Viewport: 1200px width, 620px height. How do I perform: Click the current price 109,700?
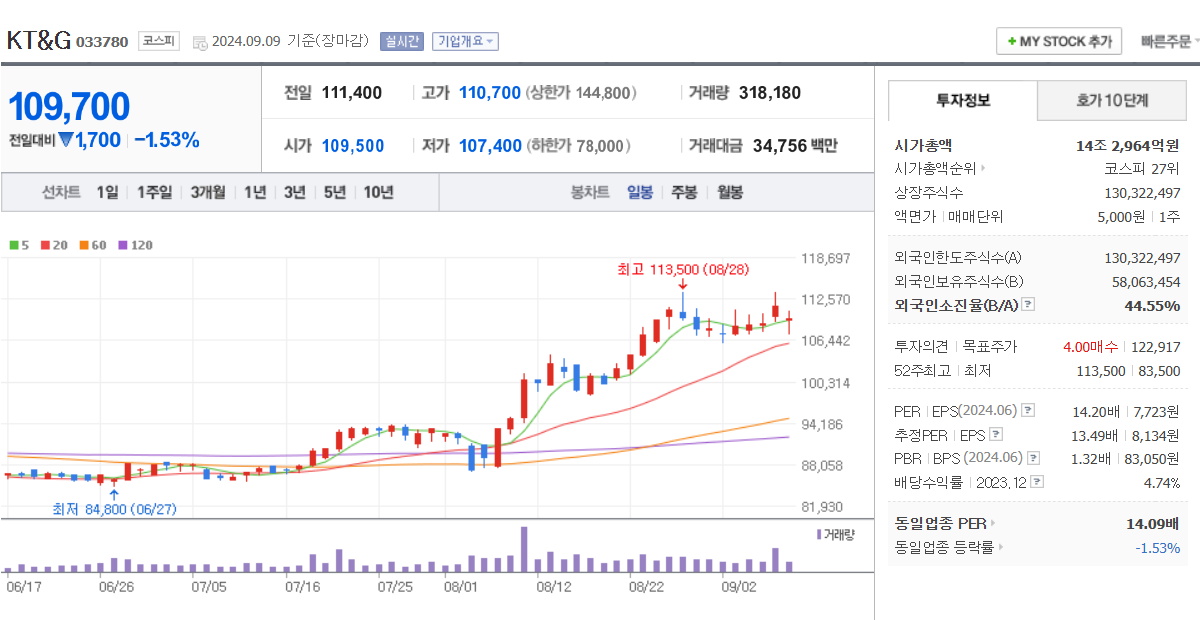pos(69,106)
